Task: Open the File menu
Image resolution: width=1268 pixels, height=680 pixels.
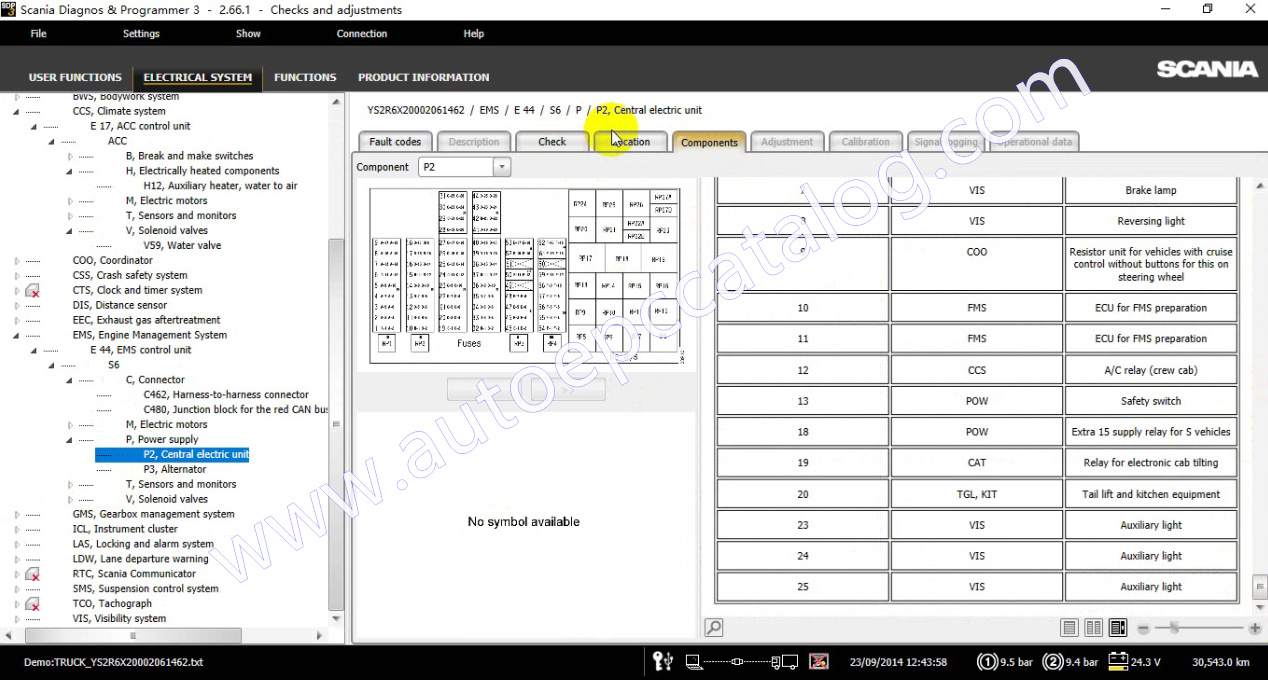Action: coord(38,34)
